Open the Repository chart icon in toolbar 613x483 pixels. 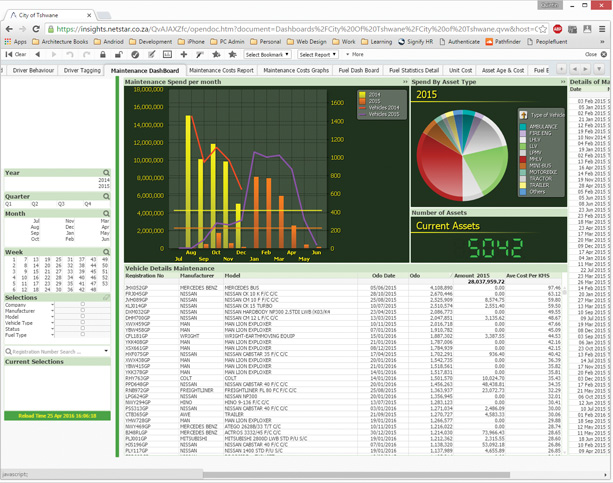coord(167,54)
